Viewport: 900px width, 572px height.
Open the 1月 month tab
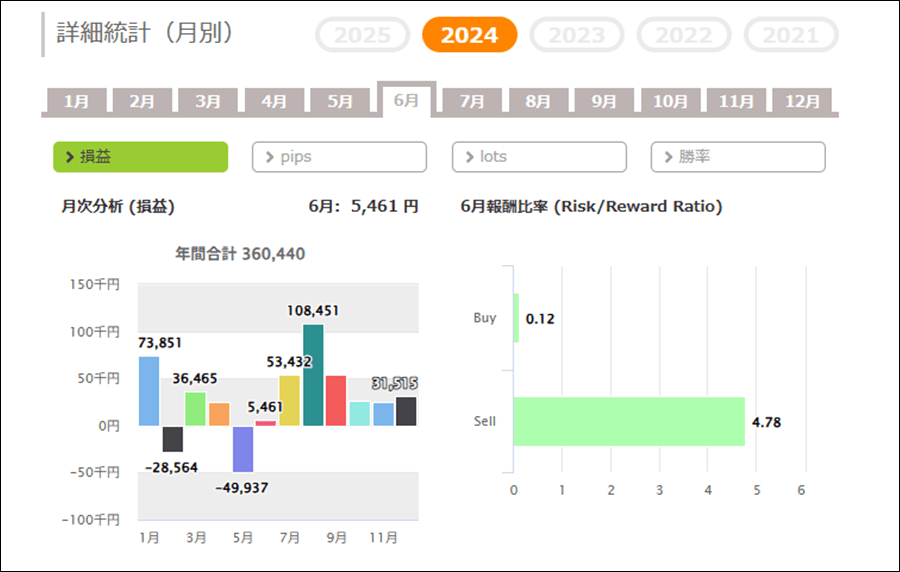click(76, 102)
